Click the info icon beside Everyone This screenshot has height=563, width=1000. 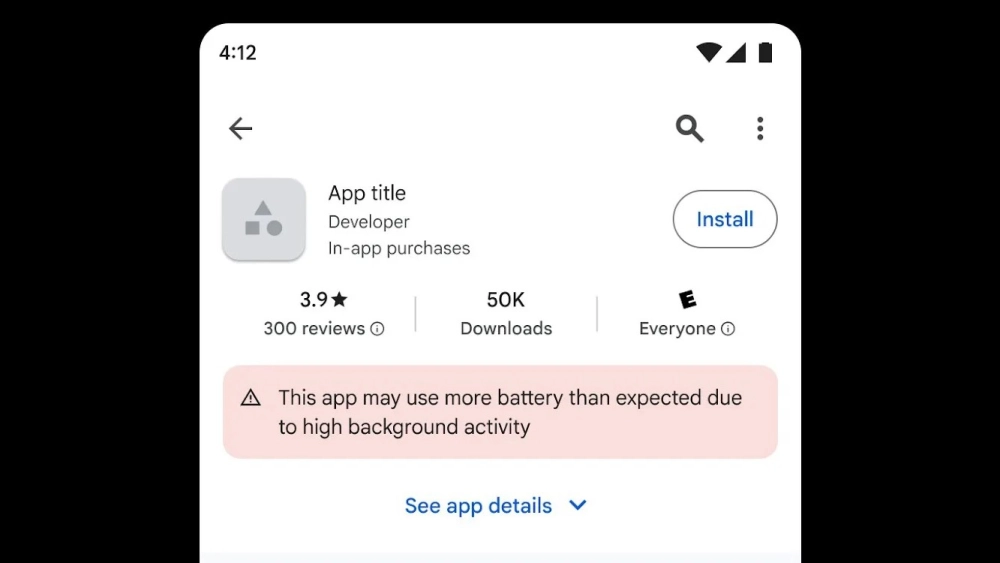coord(728,328)
